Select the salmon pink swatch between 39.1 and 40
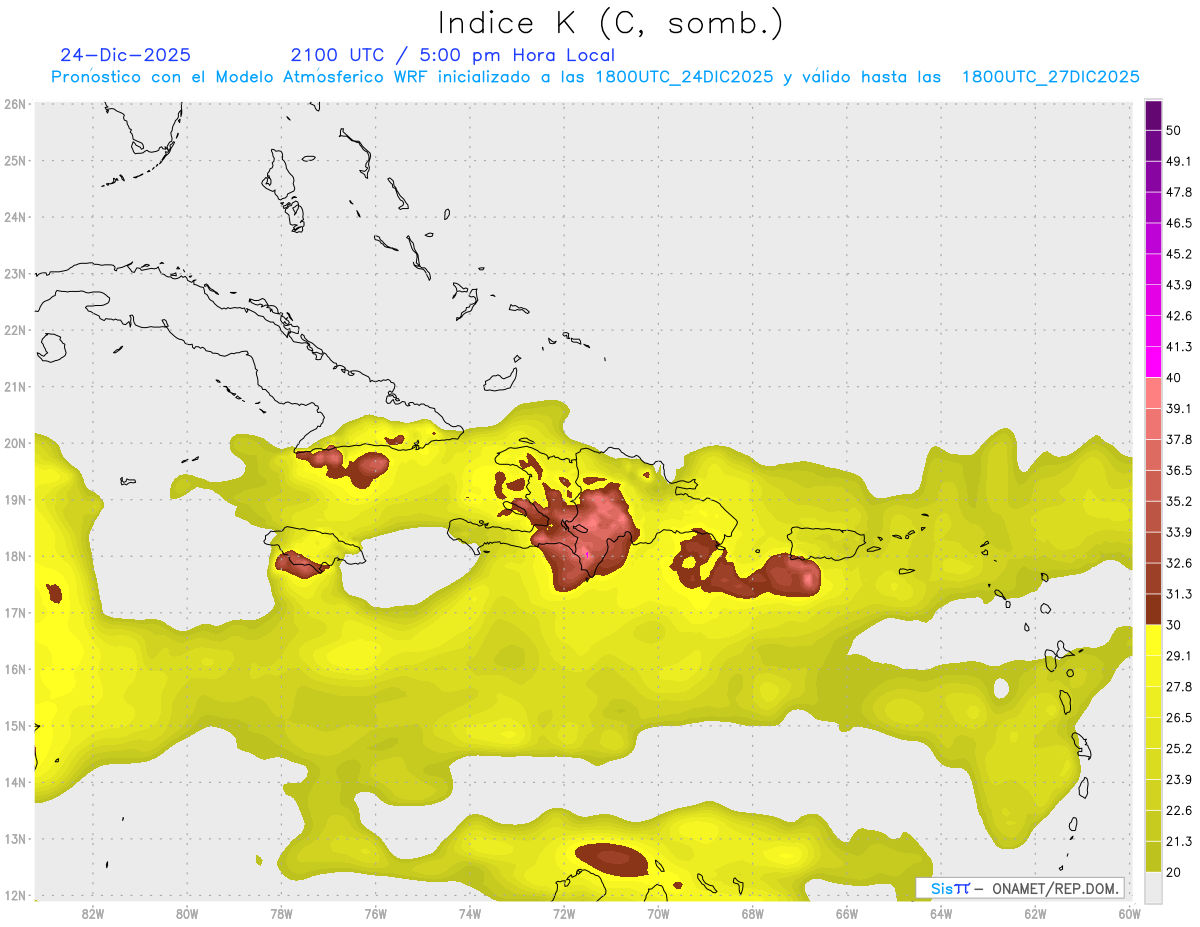This screenshot has height=927, width=1200. coord(1153,393)
